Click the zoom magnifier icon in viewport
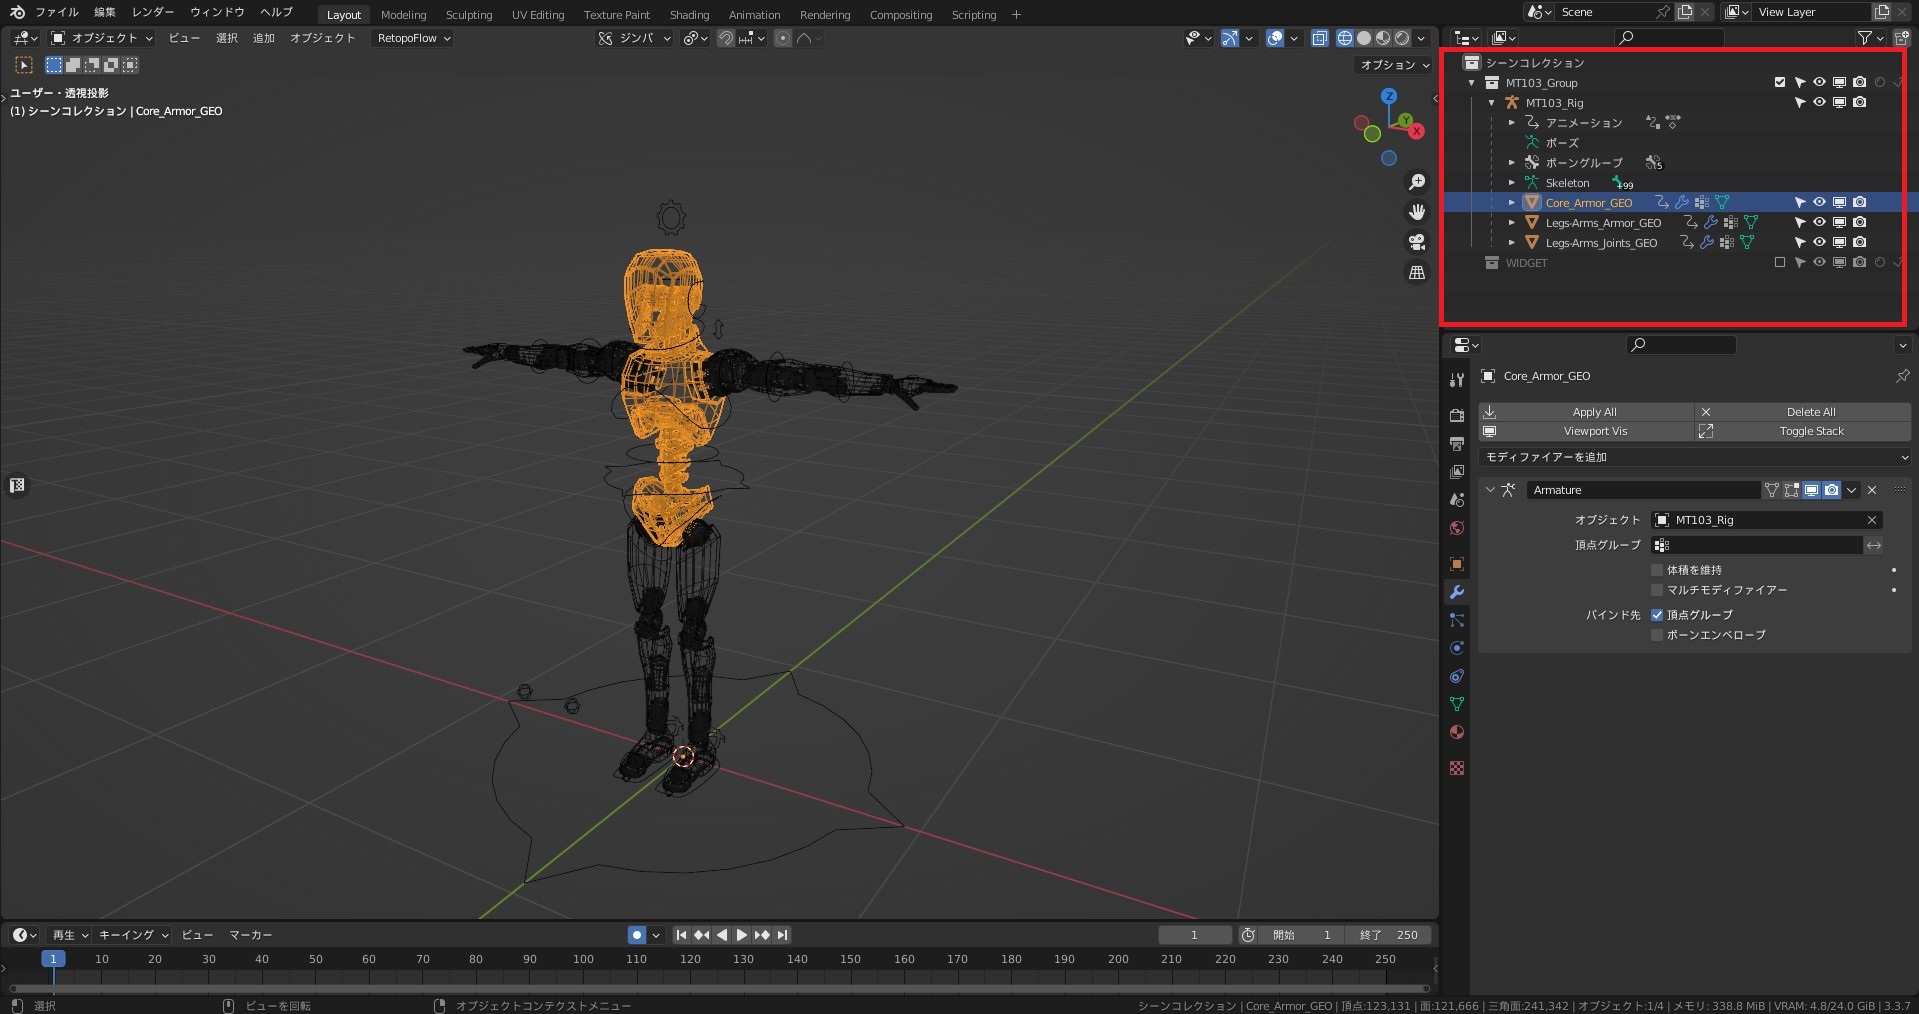The height and width of the screenshot is (1014, 1919). tap(1417, 182)
